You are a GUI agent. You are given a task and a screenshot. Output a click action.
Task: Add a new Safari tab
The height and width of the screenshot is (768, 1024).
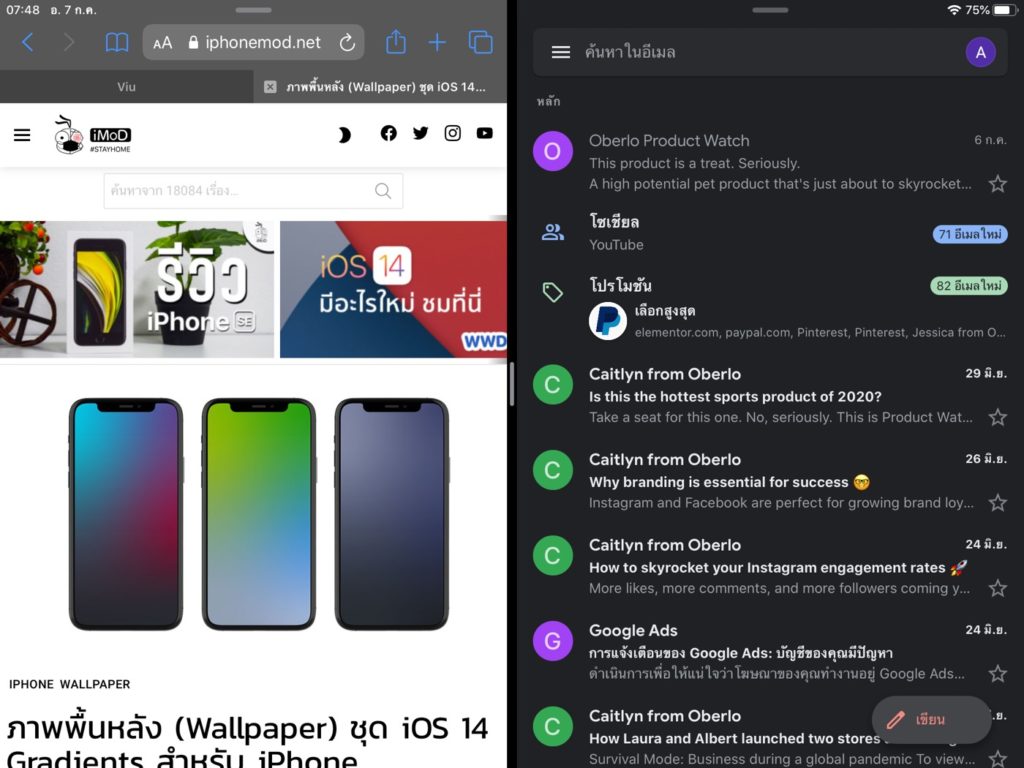437,42
